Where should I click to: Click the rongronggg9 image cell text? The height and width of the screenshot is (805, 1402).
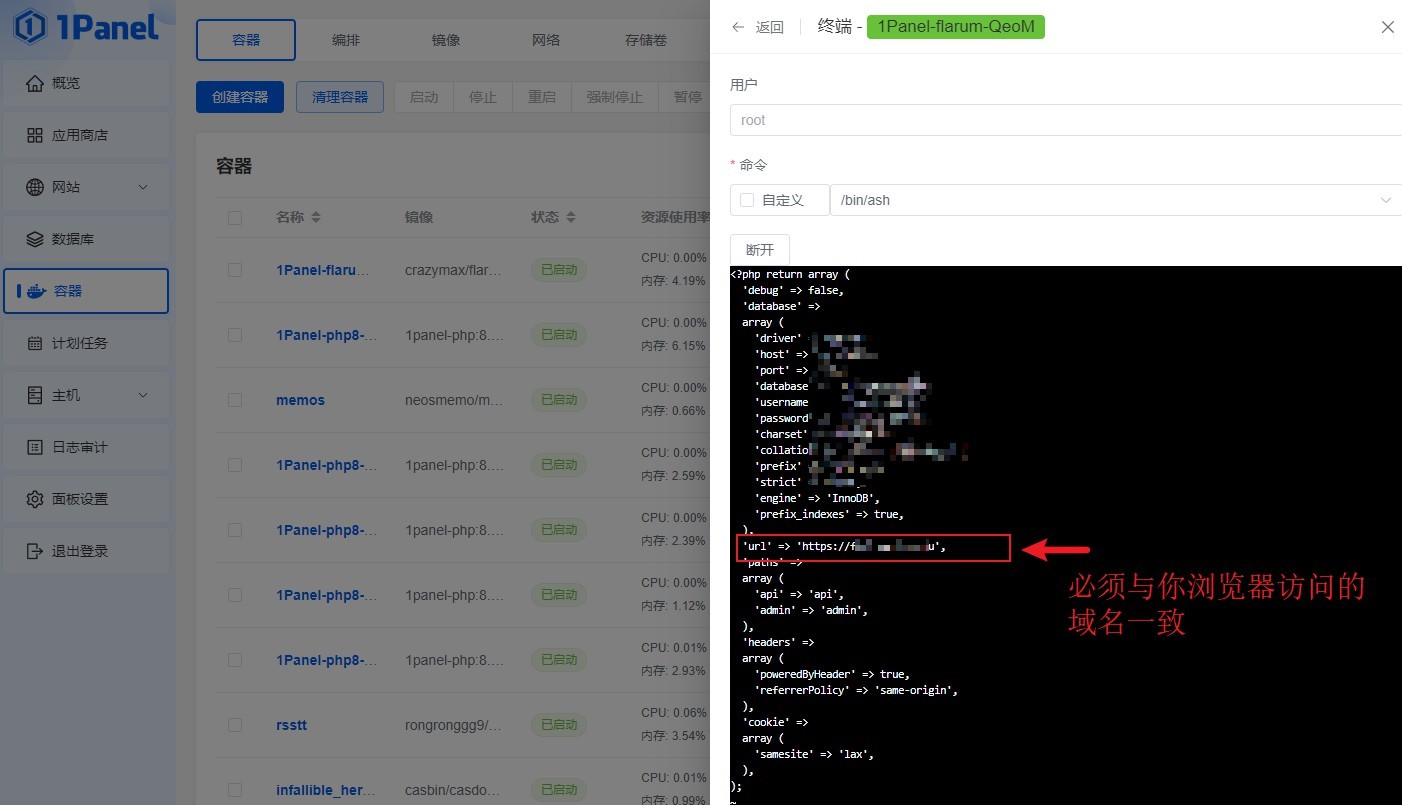(454, 725)
